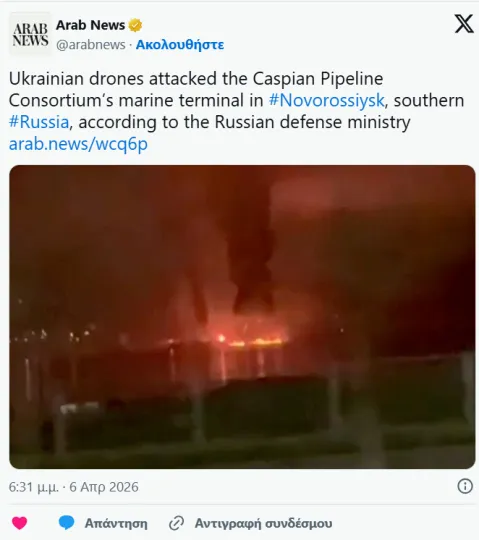Viewport: 479px width, 540px height.
Task: Open the X logo link
Action: click(x=464, y=24)
